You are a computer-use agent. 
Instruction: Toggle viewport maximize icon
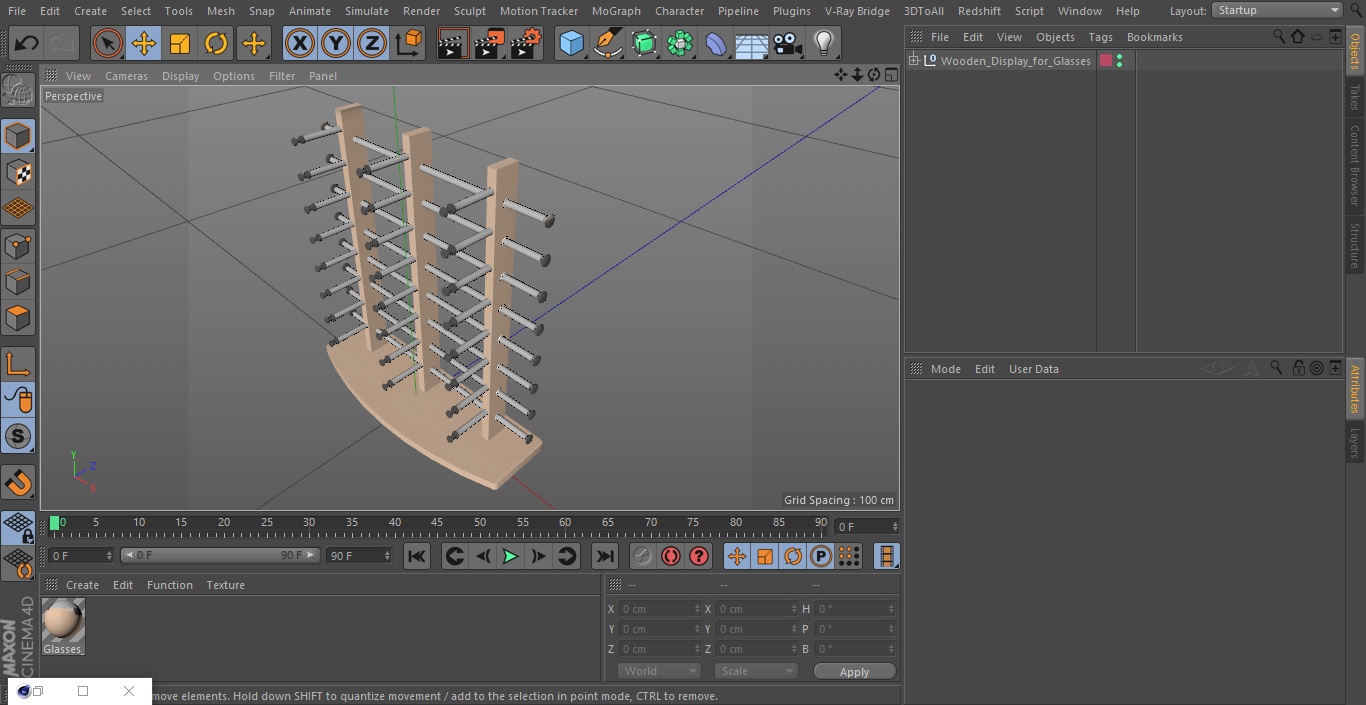[890, 75]
